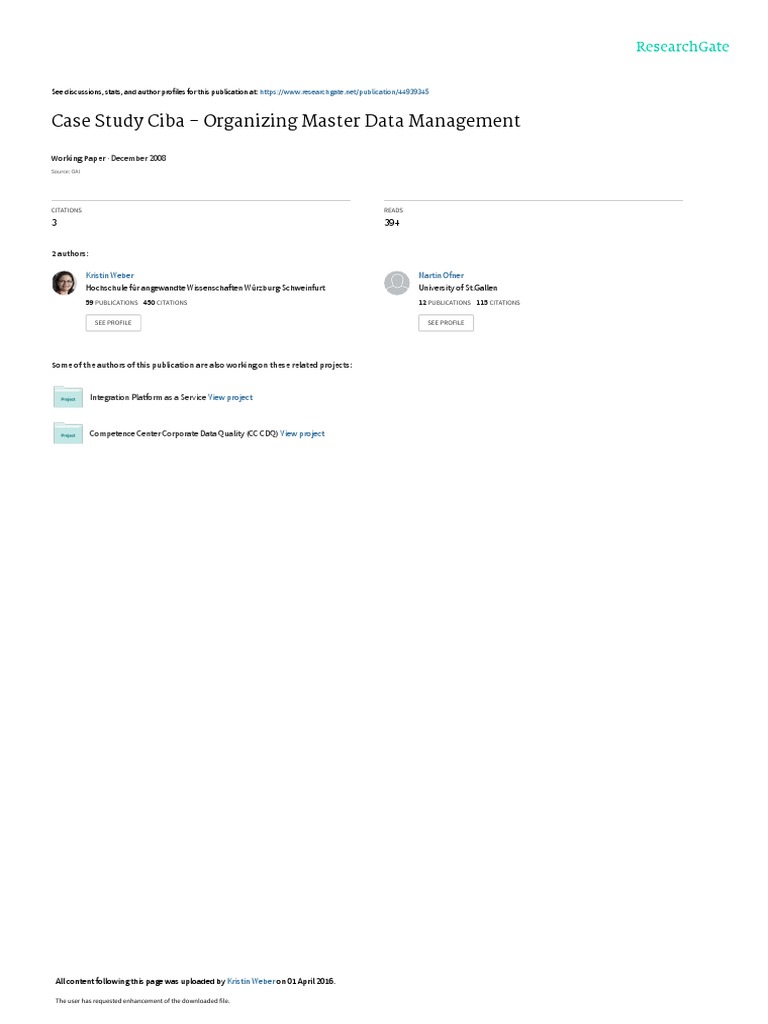This screenshot has height=1024, width=768.
Task: Click the citations count 3
Action: [54, 223]
